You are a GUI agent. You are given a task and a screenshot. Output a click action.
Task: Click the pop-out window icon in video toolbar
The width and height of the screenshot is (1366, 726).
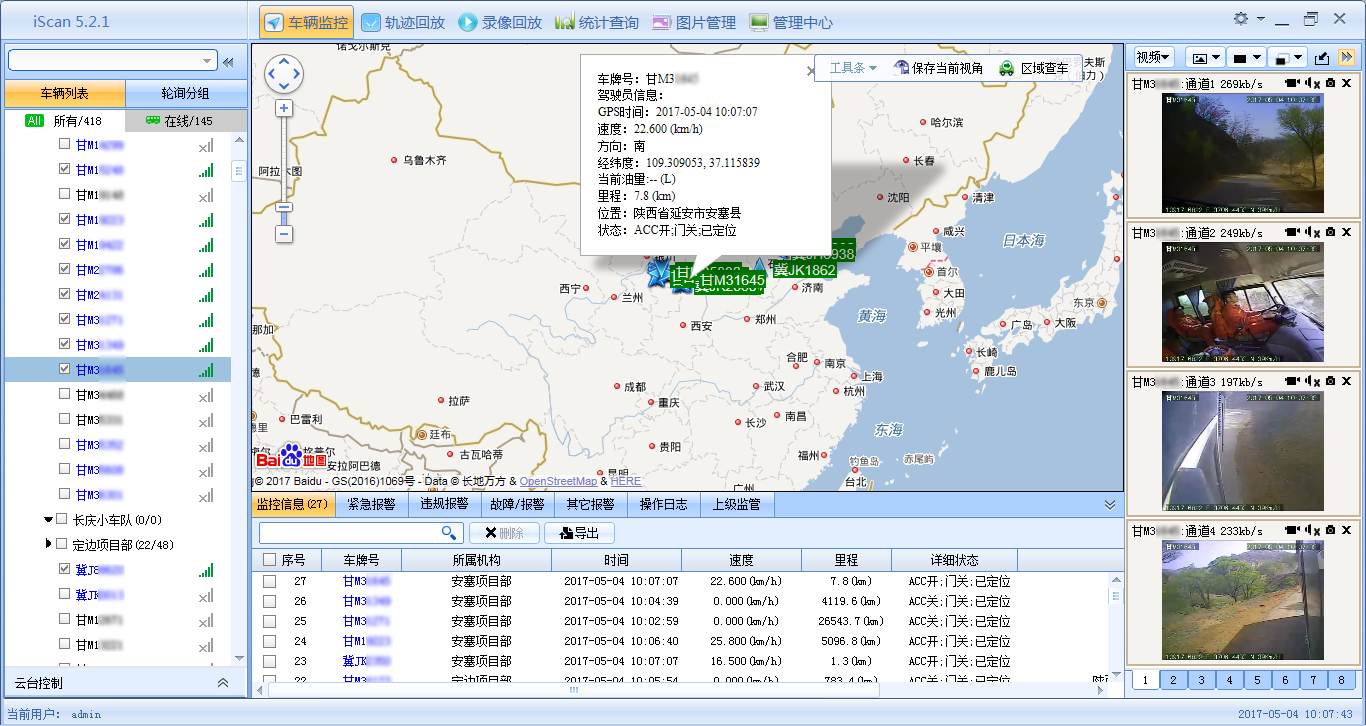coord(1322,58)
